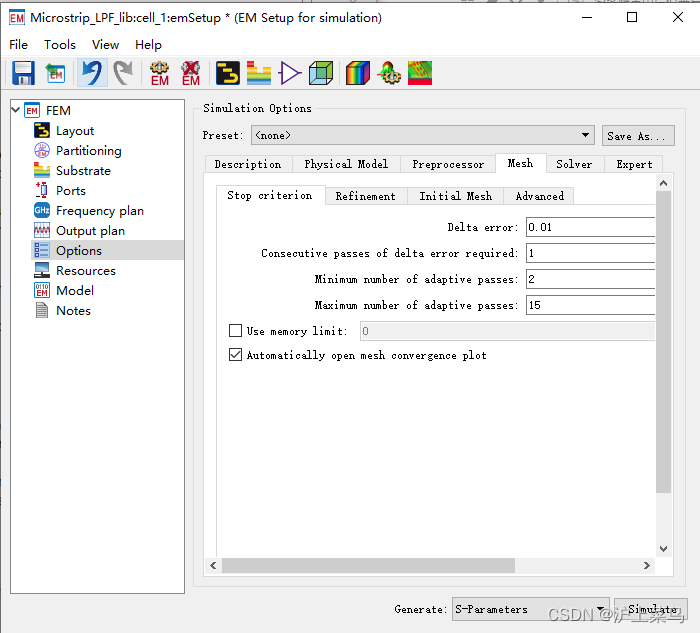
Task: Switch to the Mesh tab
Action: pyautogui.click(x=520, y=163)
